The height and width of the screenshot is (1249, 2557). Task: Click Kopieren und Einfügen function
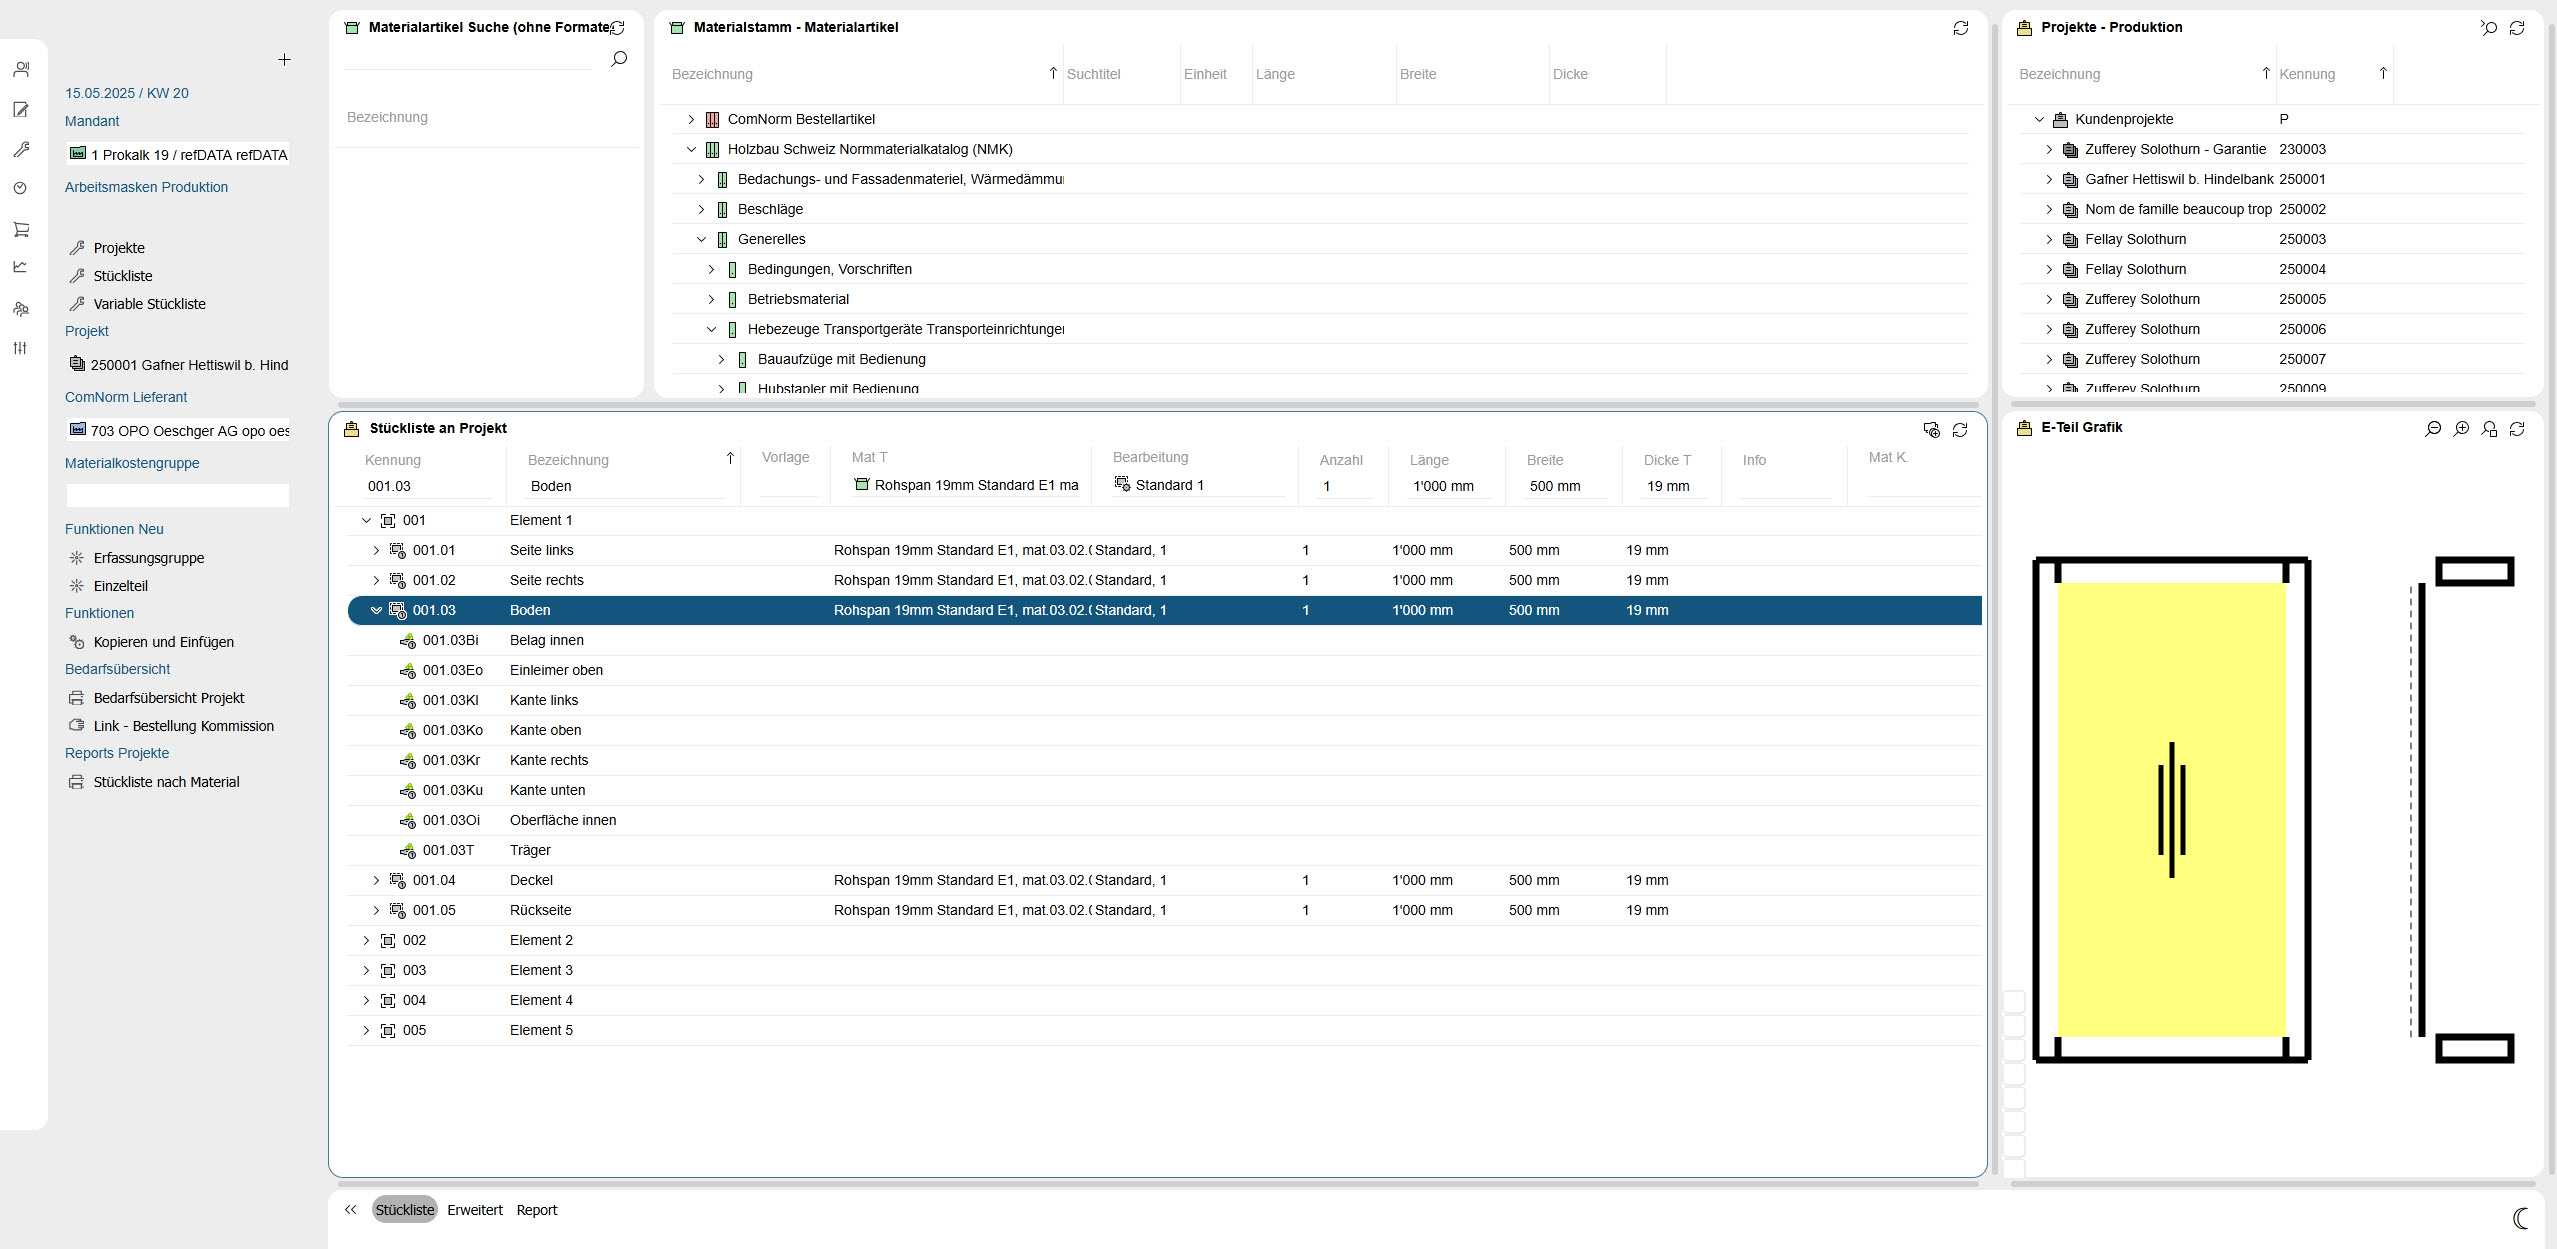(x=164, y=642)
